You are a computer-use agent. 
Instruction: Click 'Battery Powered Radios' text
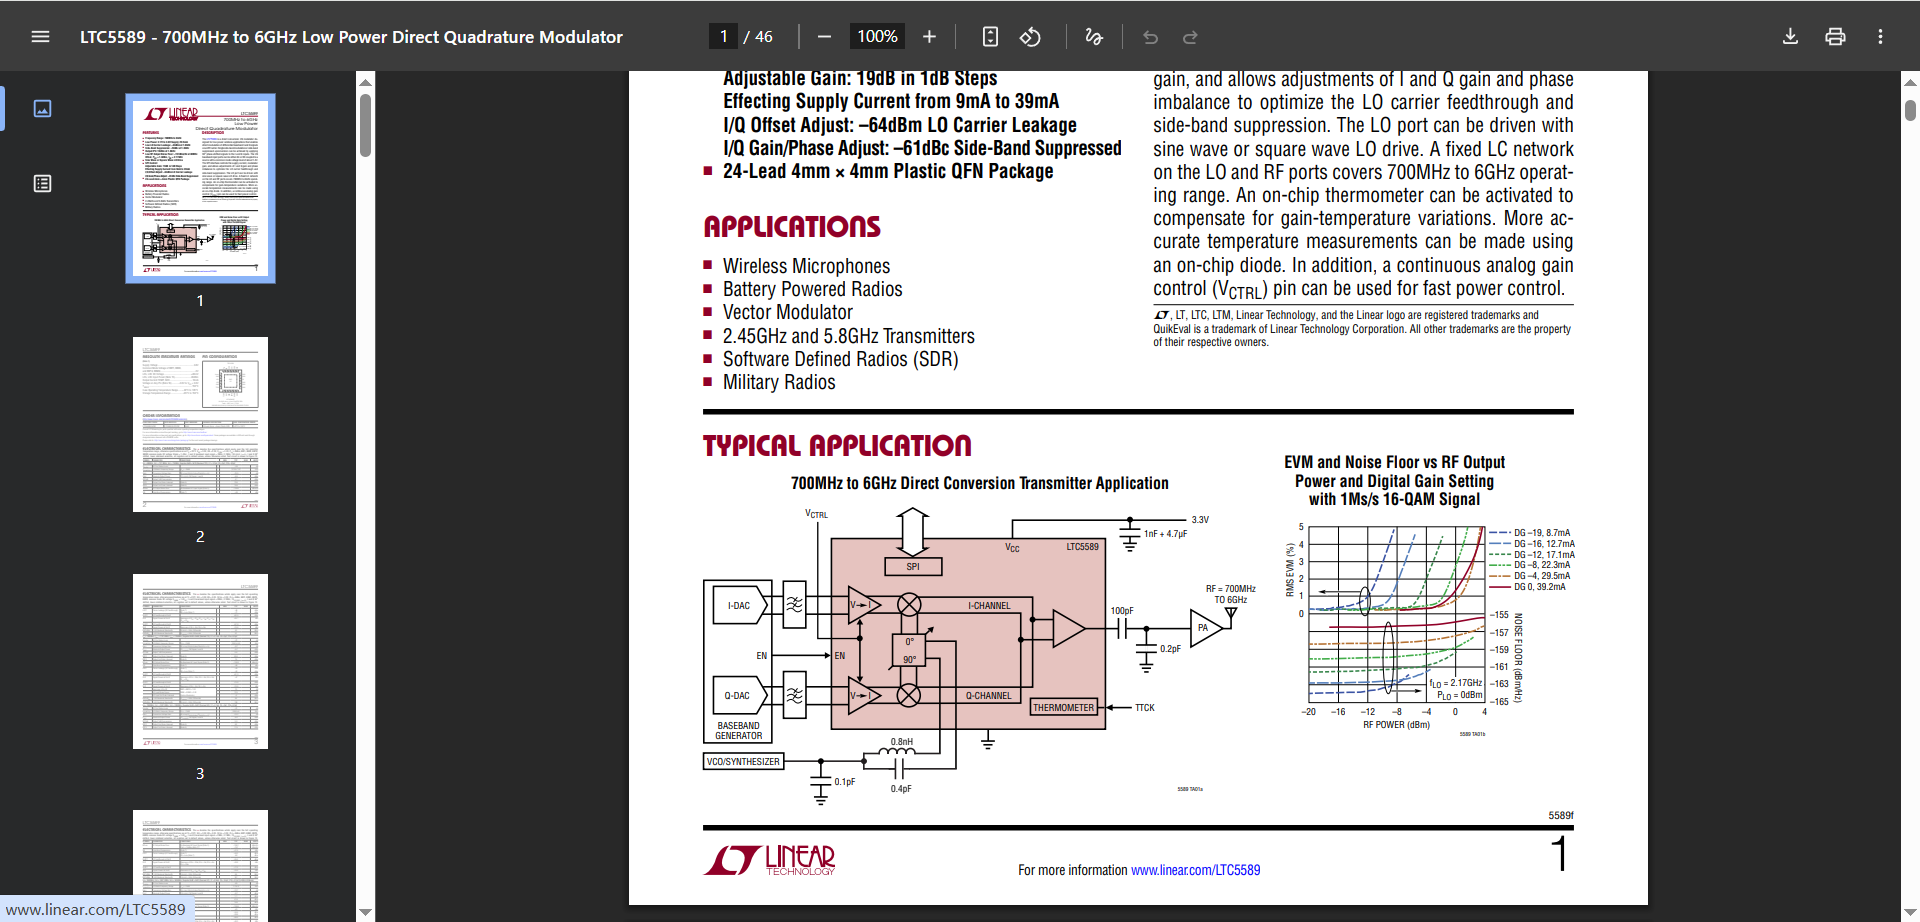click(x=812, y=289)
